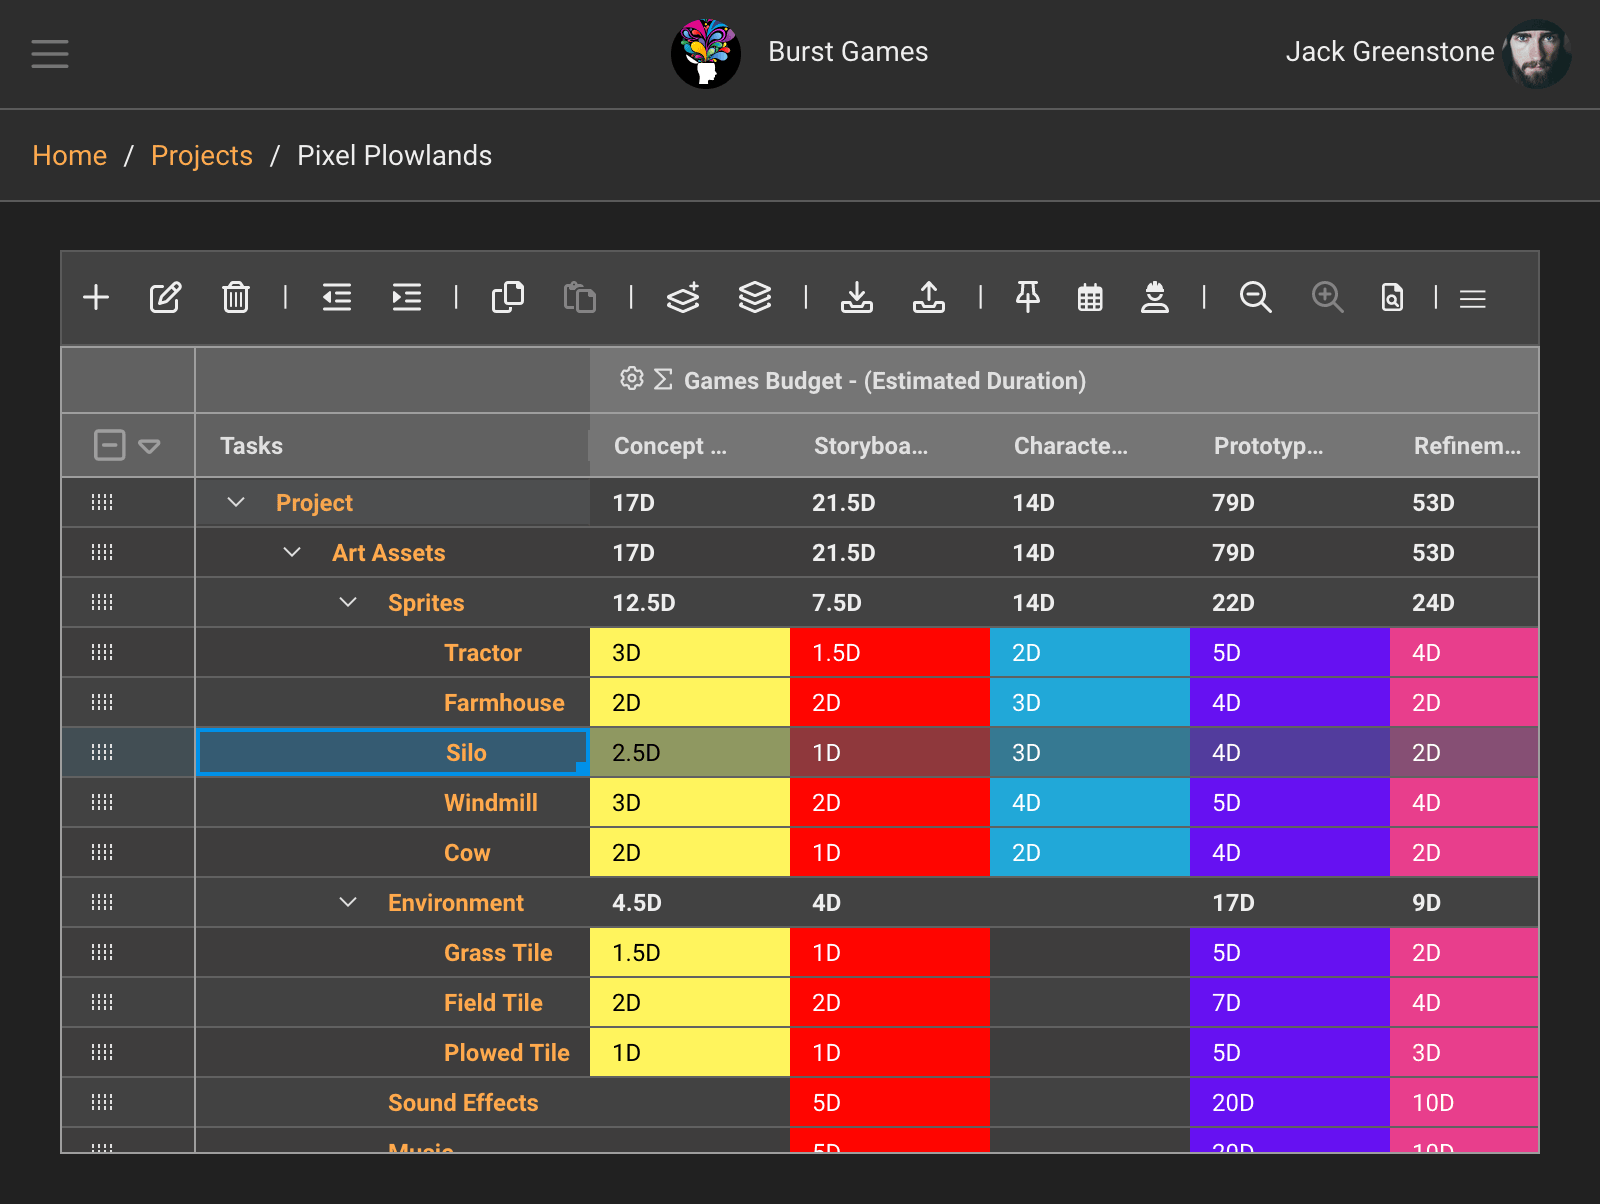
Task: Open the Sound Effects task
Action: click(463, 1103)
